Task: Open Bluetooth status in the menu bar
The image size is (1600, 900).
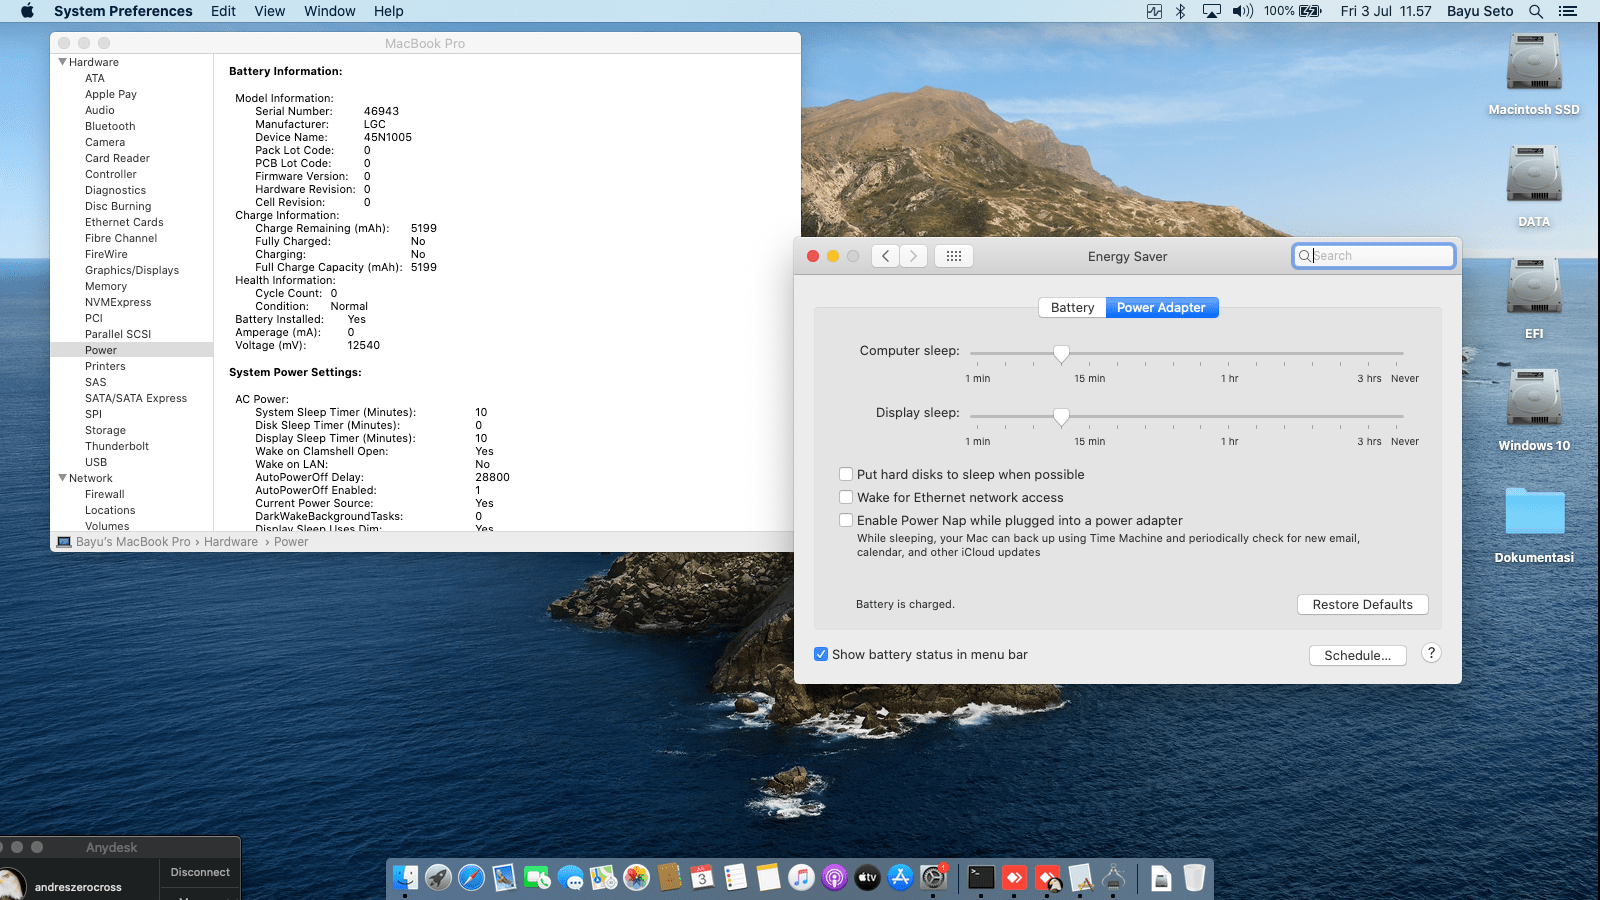Action: 1180,11
